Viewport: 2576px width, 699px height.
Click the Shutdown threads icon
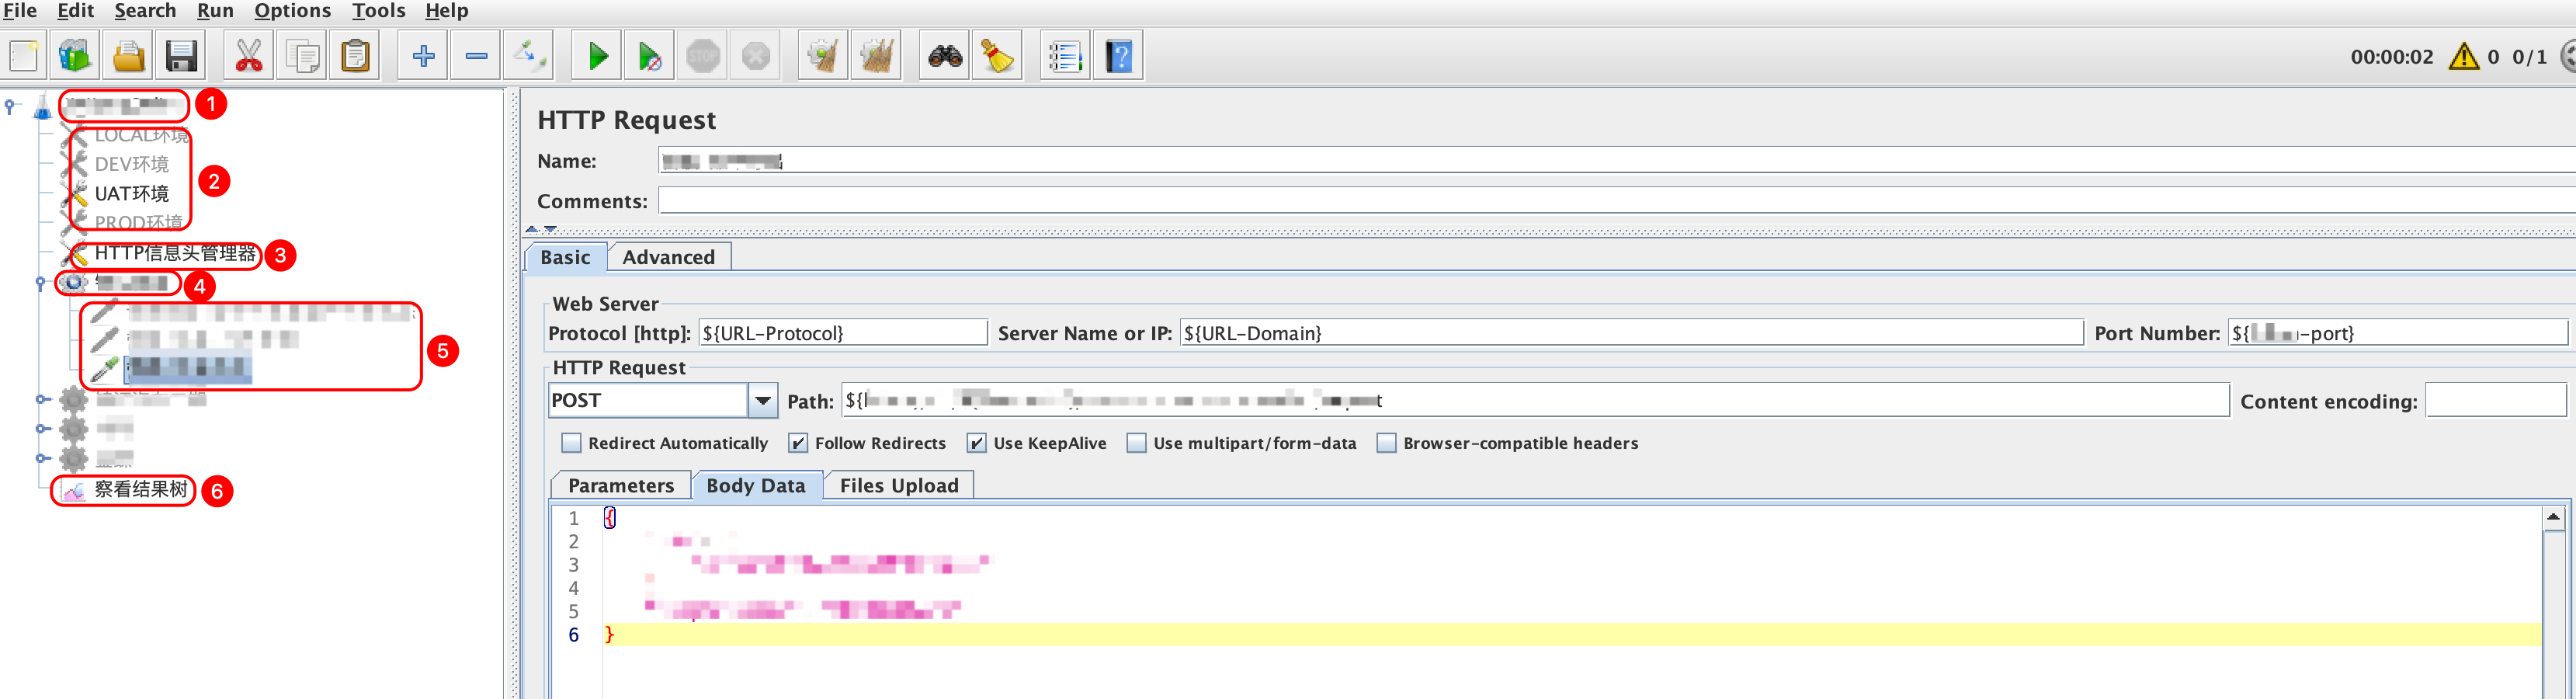(756, 56)
